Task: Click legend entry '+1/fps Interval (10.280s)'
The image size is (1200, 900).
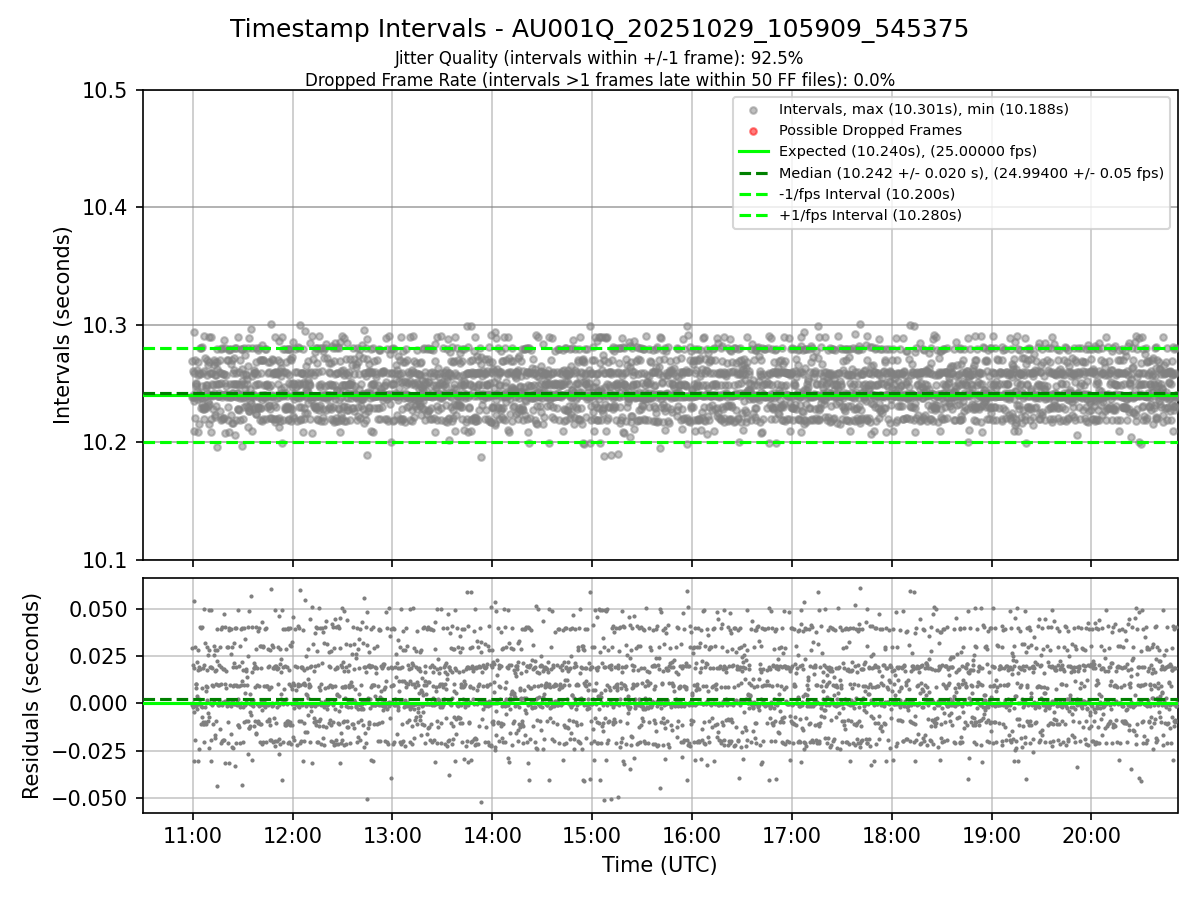Action: [x=870, y=215]
